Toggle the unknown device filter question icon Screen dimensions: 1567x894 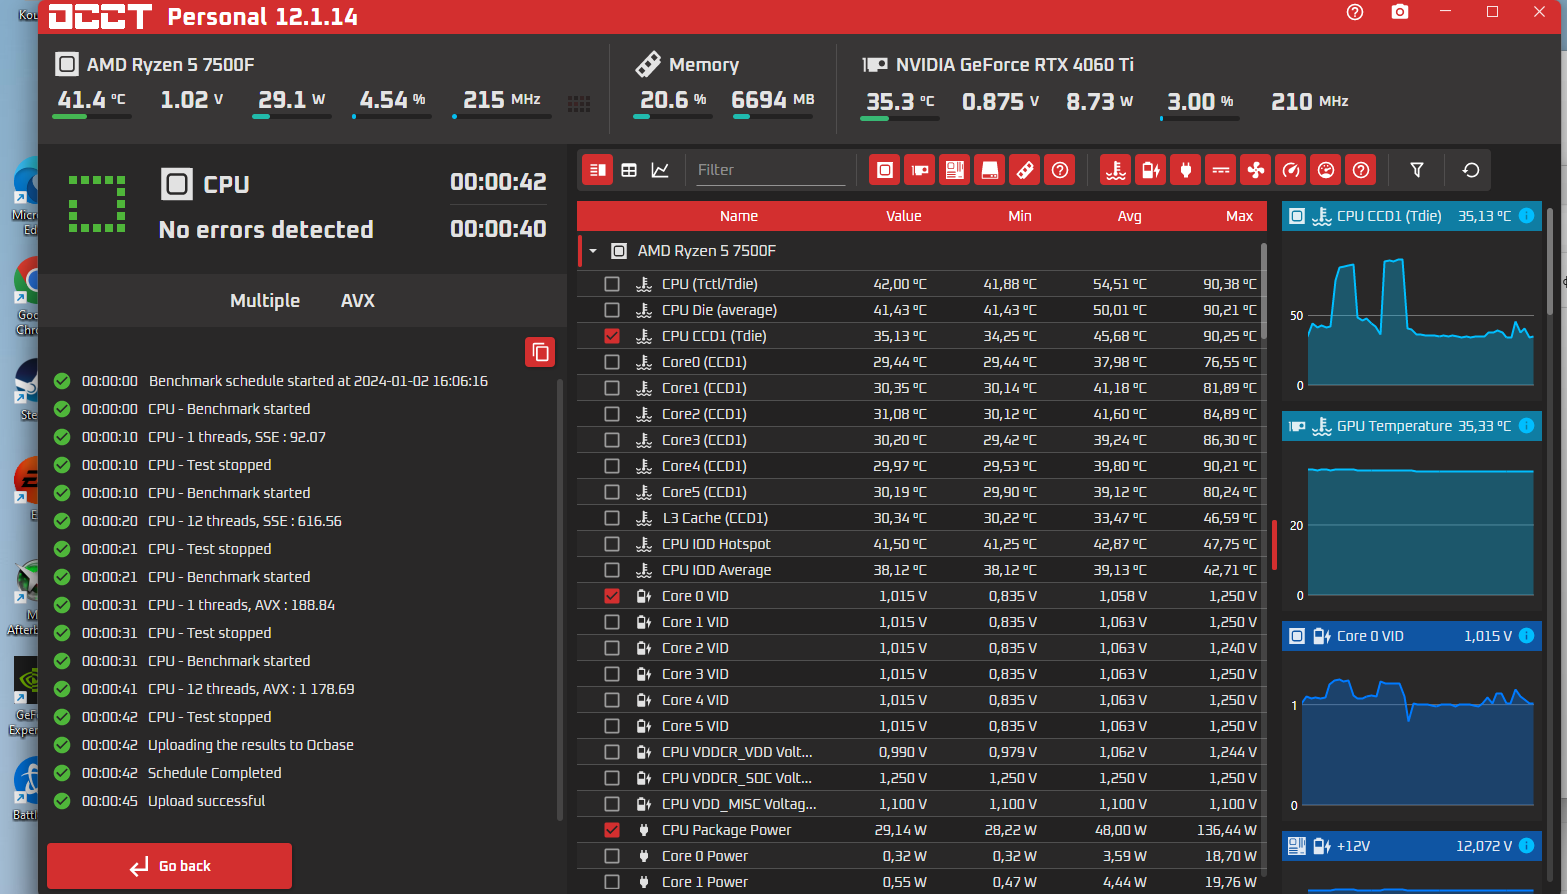pyautogui.click(x=1060, y=170)
